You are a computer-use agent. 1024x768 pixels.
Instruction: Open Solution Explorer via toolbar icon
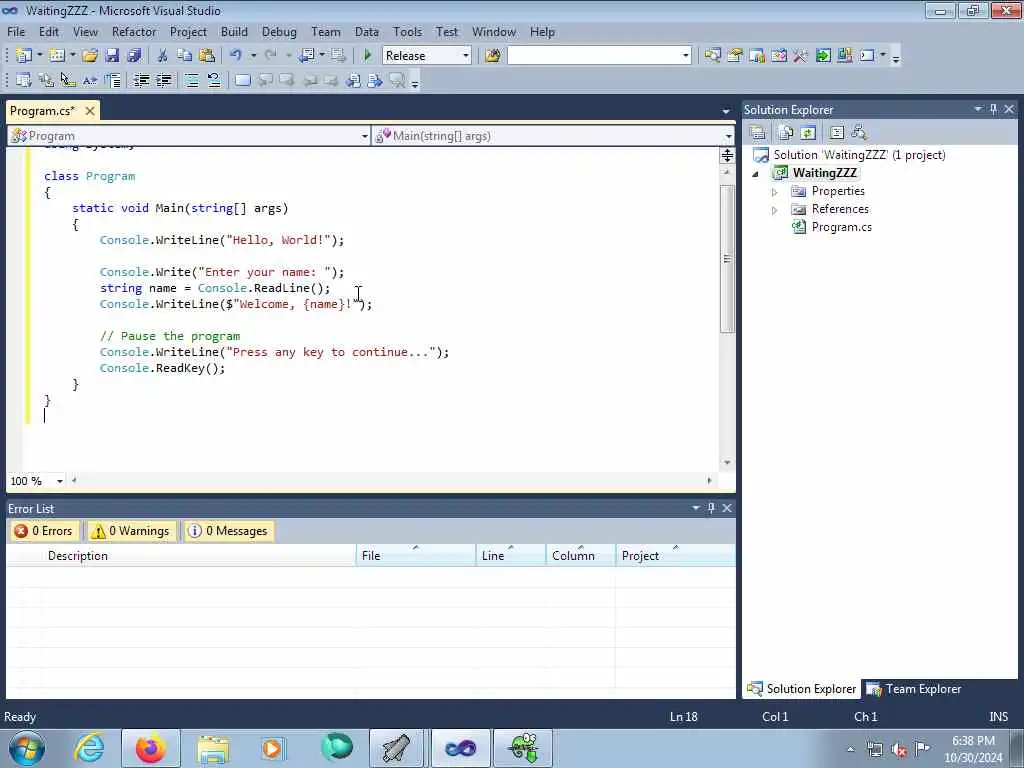712,56
